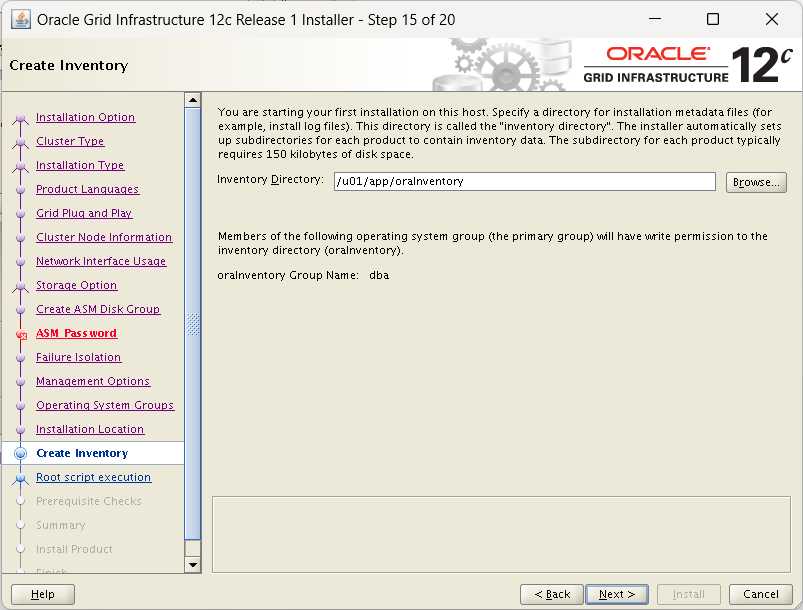
Task: Go to Cluster Type step
Action: pos(70,141)
